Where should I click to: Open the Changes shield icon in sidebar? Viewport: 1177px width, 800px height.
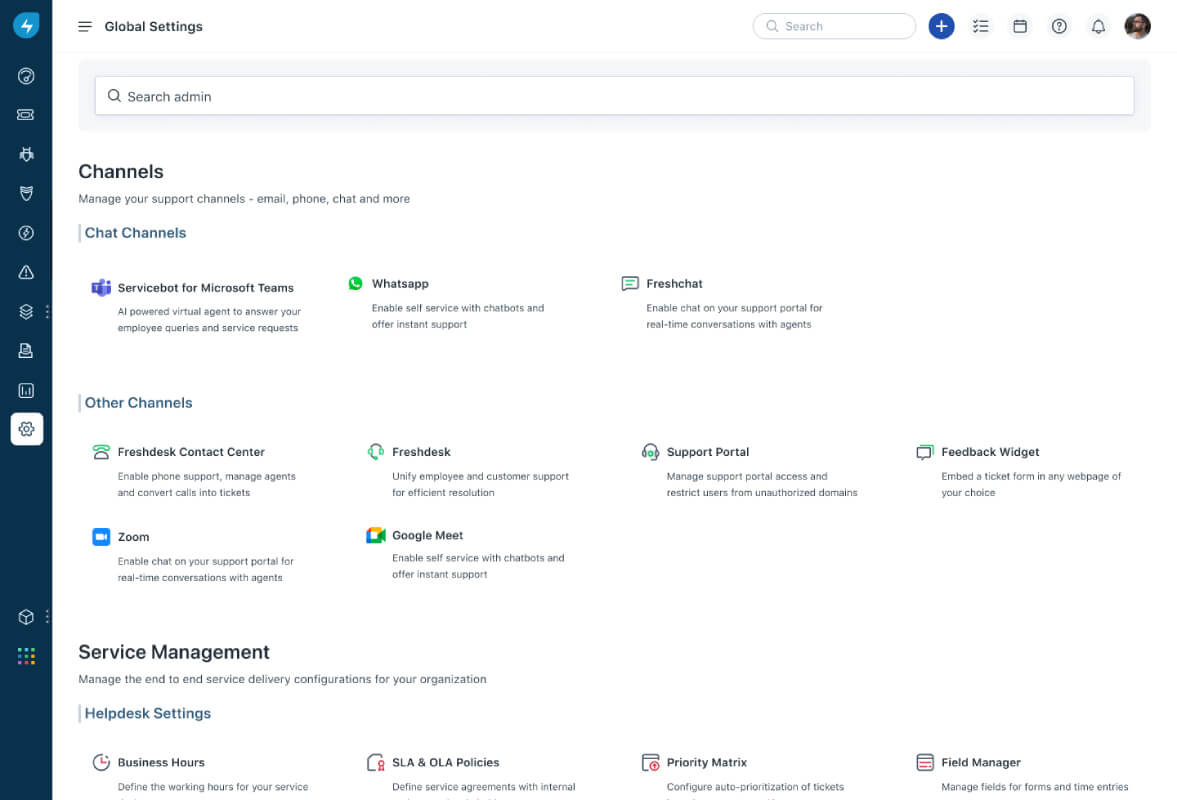tap(26, 194)
